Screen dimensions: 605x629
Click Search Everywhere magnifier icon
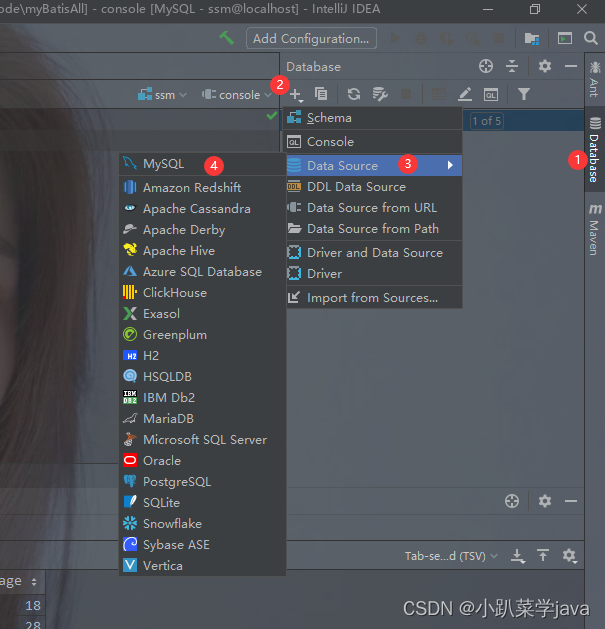[591, 39]
